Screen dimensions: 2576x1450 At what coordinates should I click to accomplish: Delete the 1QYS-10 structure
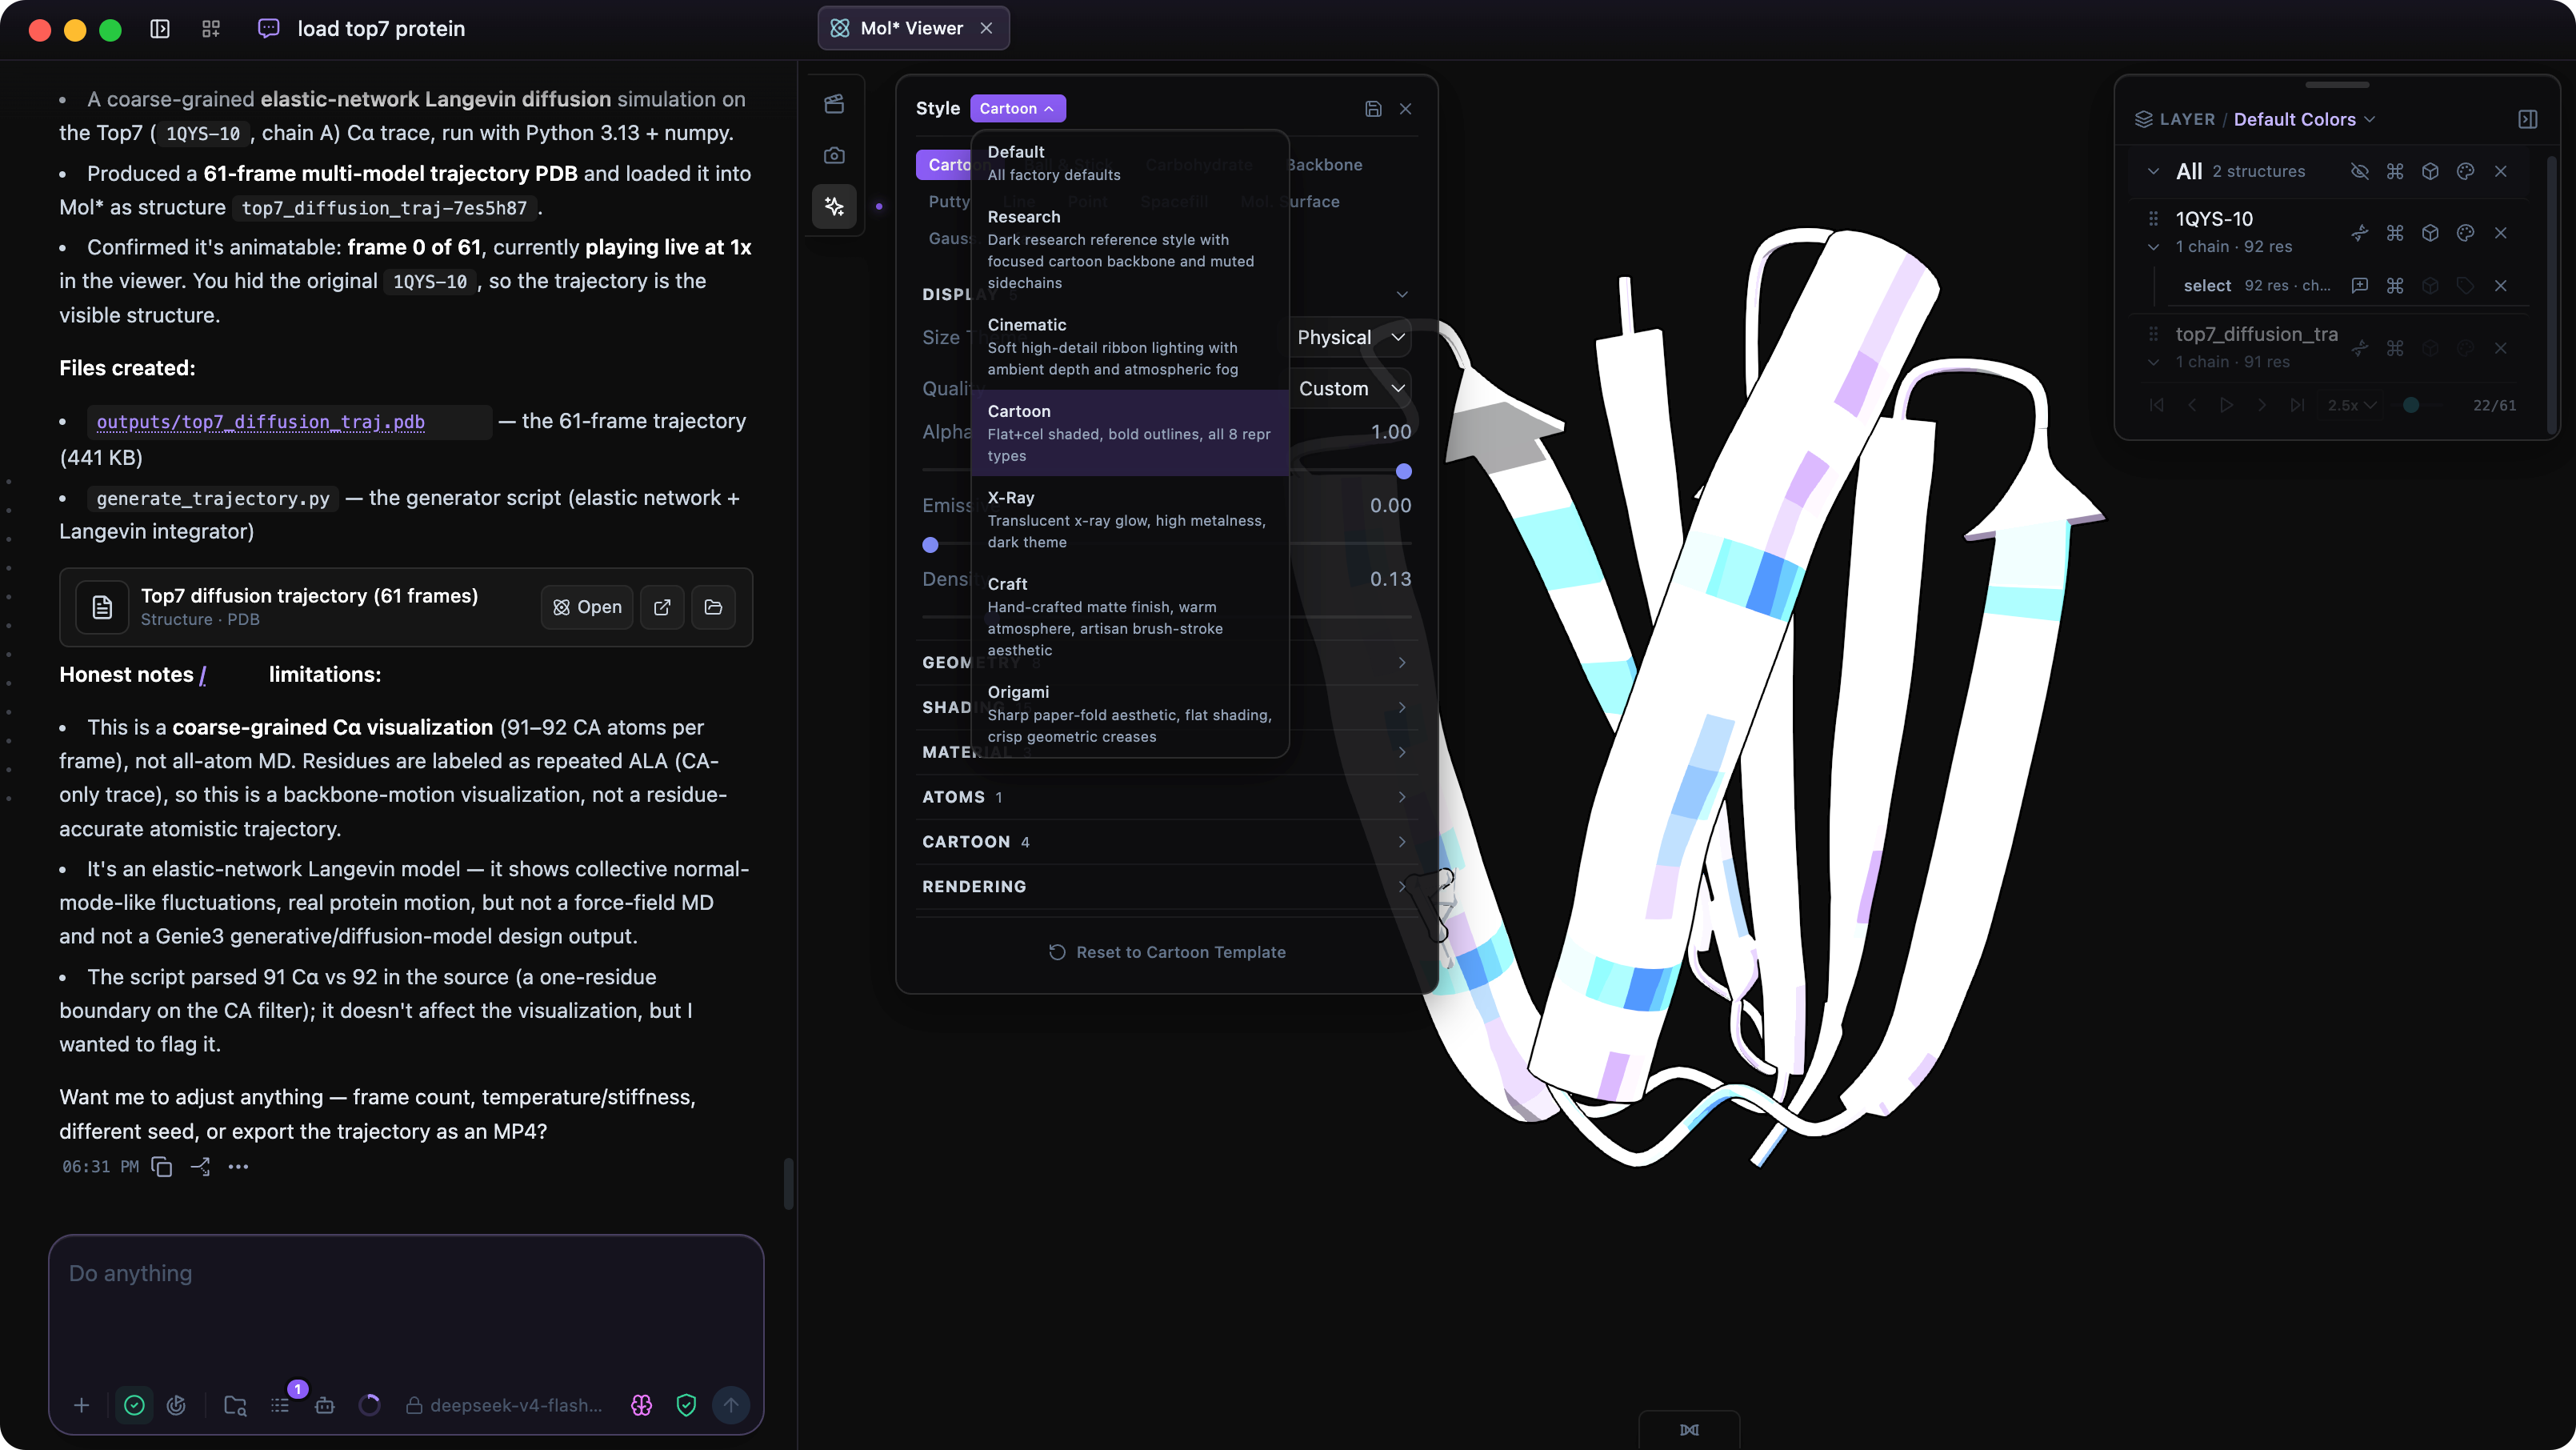[x=2500, y=233]
